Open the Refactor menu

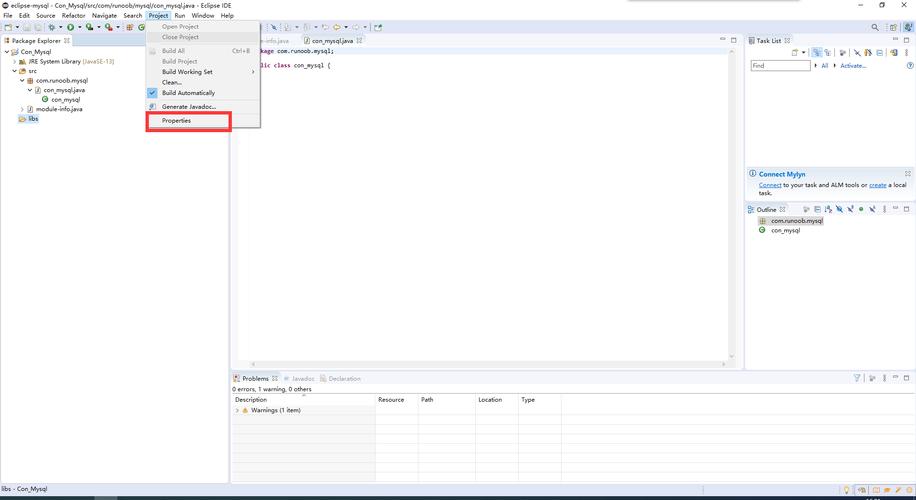[74, 16]
